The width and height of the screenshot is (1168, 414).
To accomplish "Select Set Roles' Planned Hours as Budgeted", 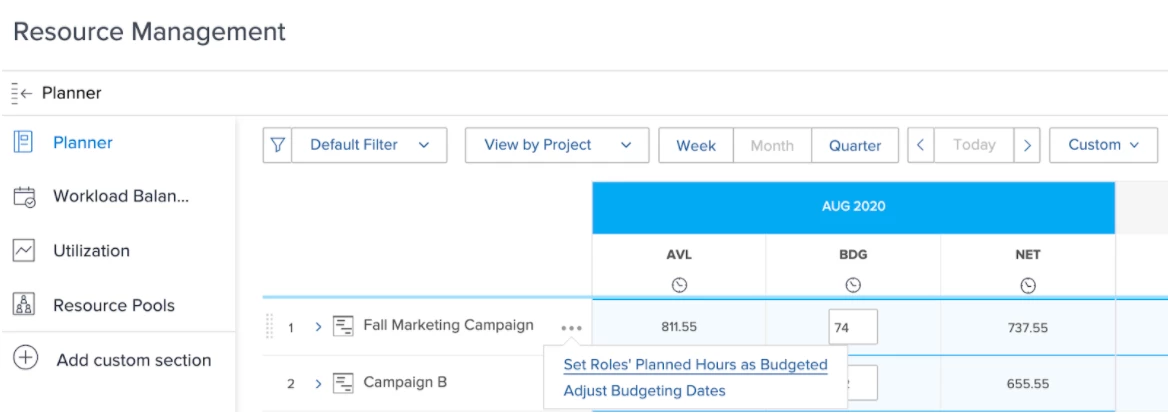I will coord(695,364).
